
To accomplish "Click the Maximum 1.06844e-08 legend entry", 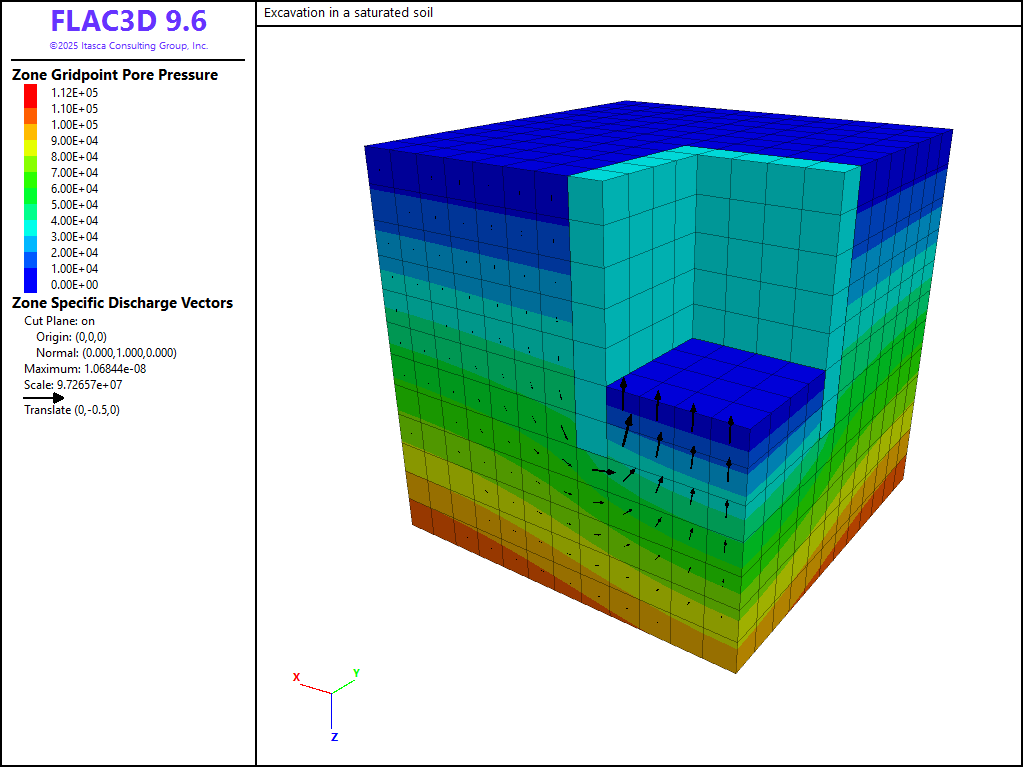I will (x=85, y=368).
